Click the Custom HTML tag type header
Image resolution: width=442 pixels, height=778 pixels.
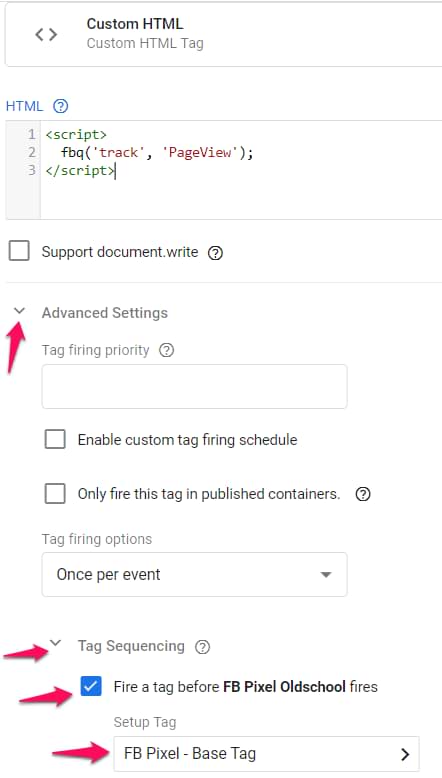pyautogui.click(x=223, y=34)
